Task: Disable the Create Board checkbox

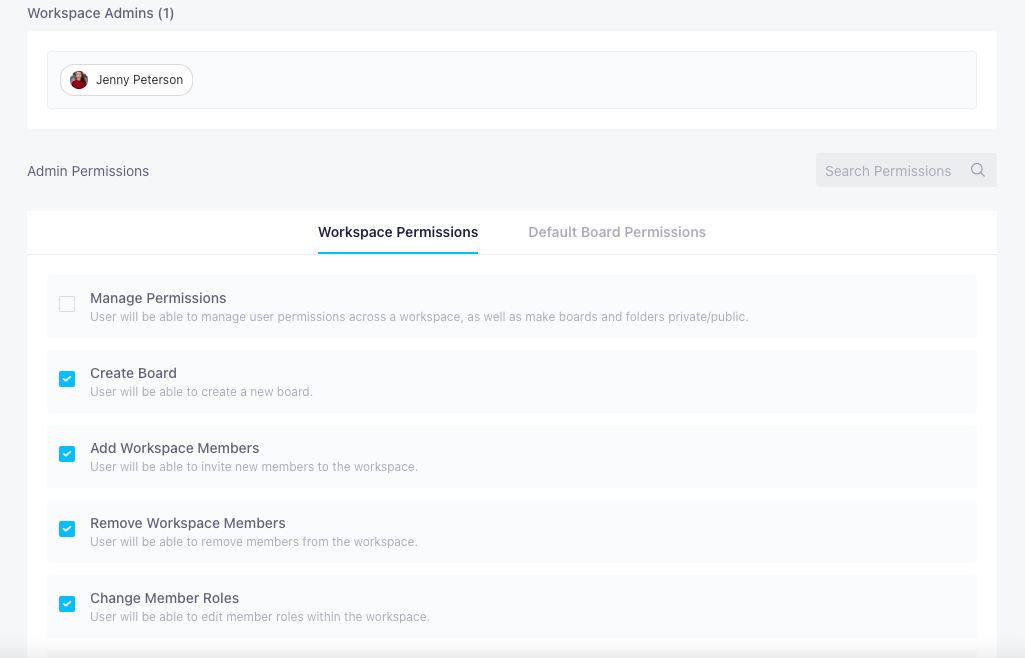Action: [x=67, y=379]
